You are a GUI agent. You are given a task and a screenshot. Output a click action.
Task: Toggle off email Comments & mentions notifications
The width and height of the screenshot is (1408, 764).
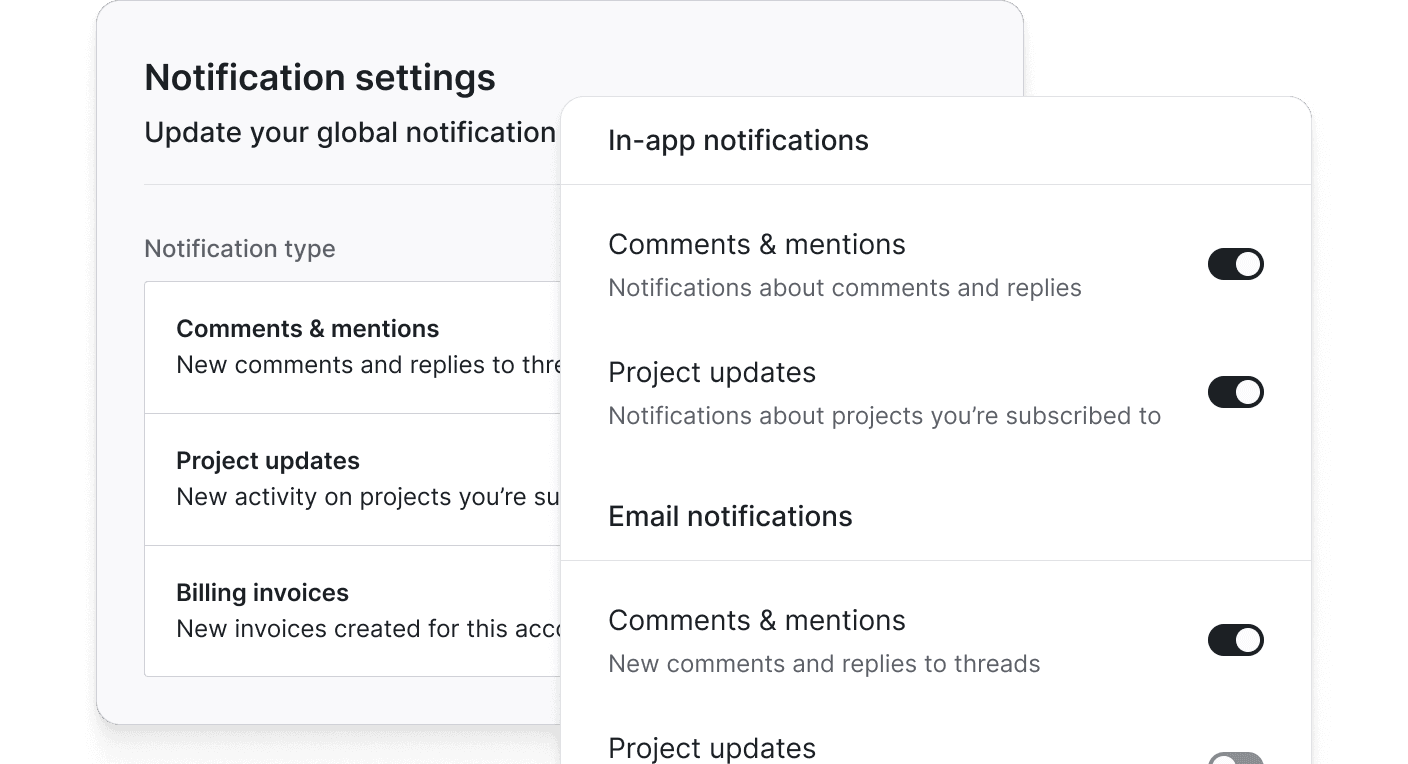1236,640
